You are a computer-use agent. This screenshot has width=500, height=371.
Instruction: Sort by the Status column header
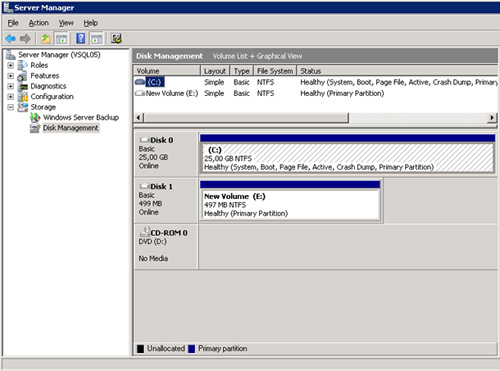coord(397,71)
